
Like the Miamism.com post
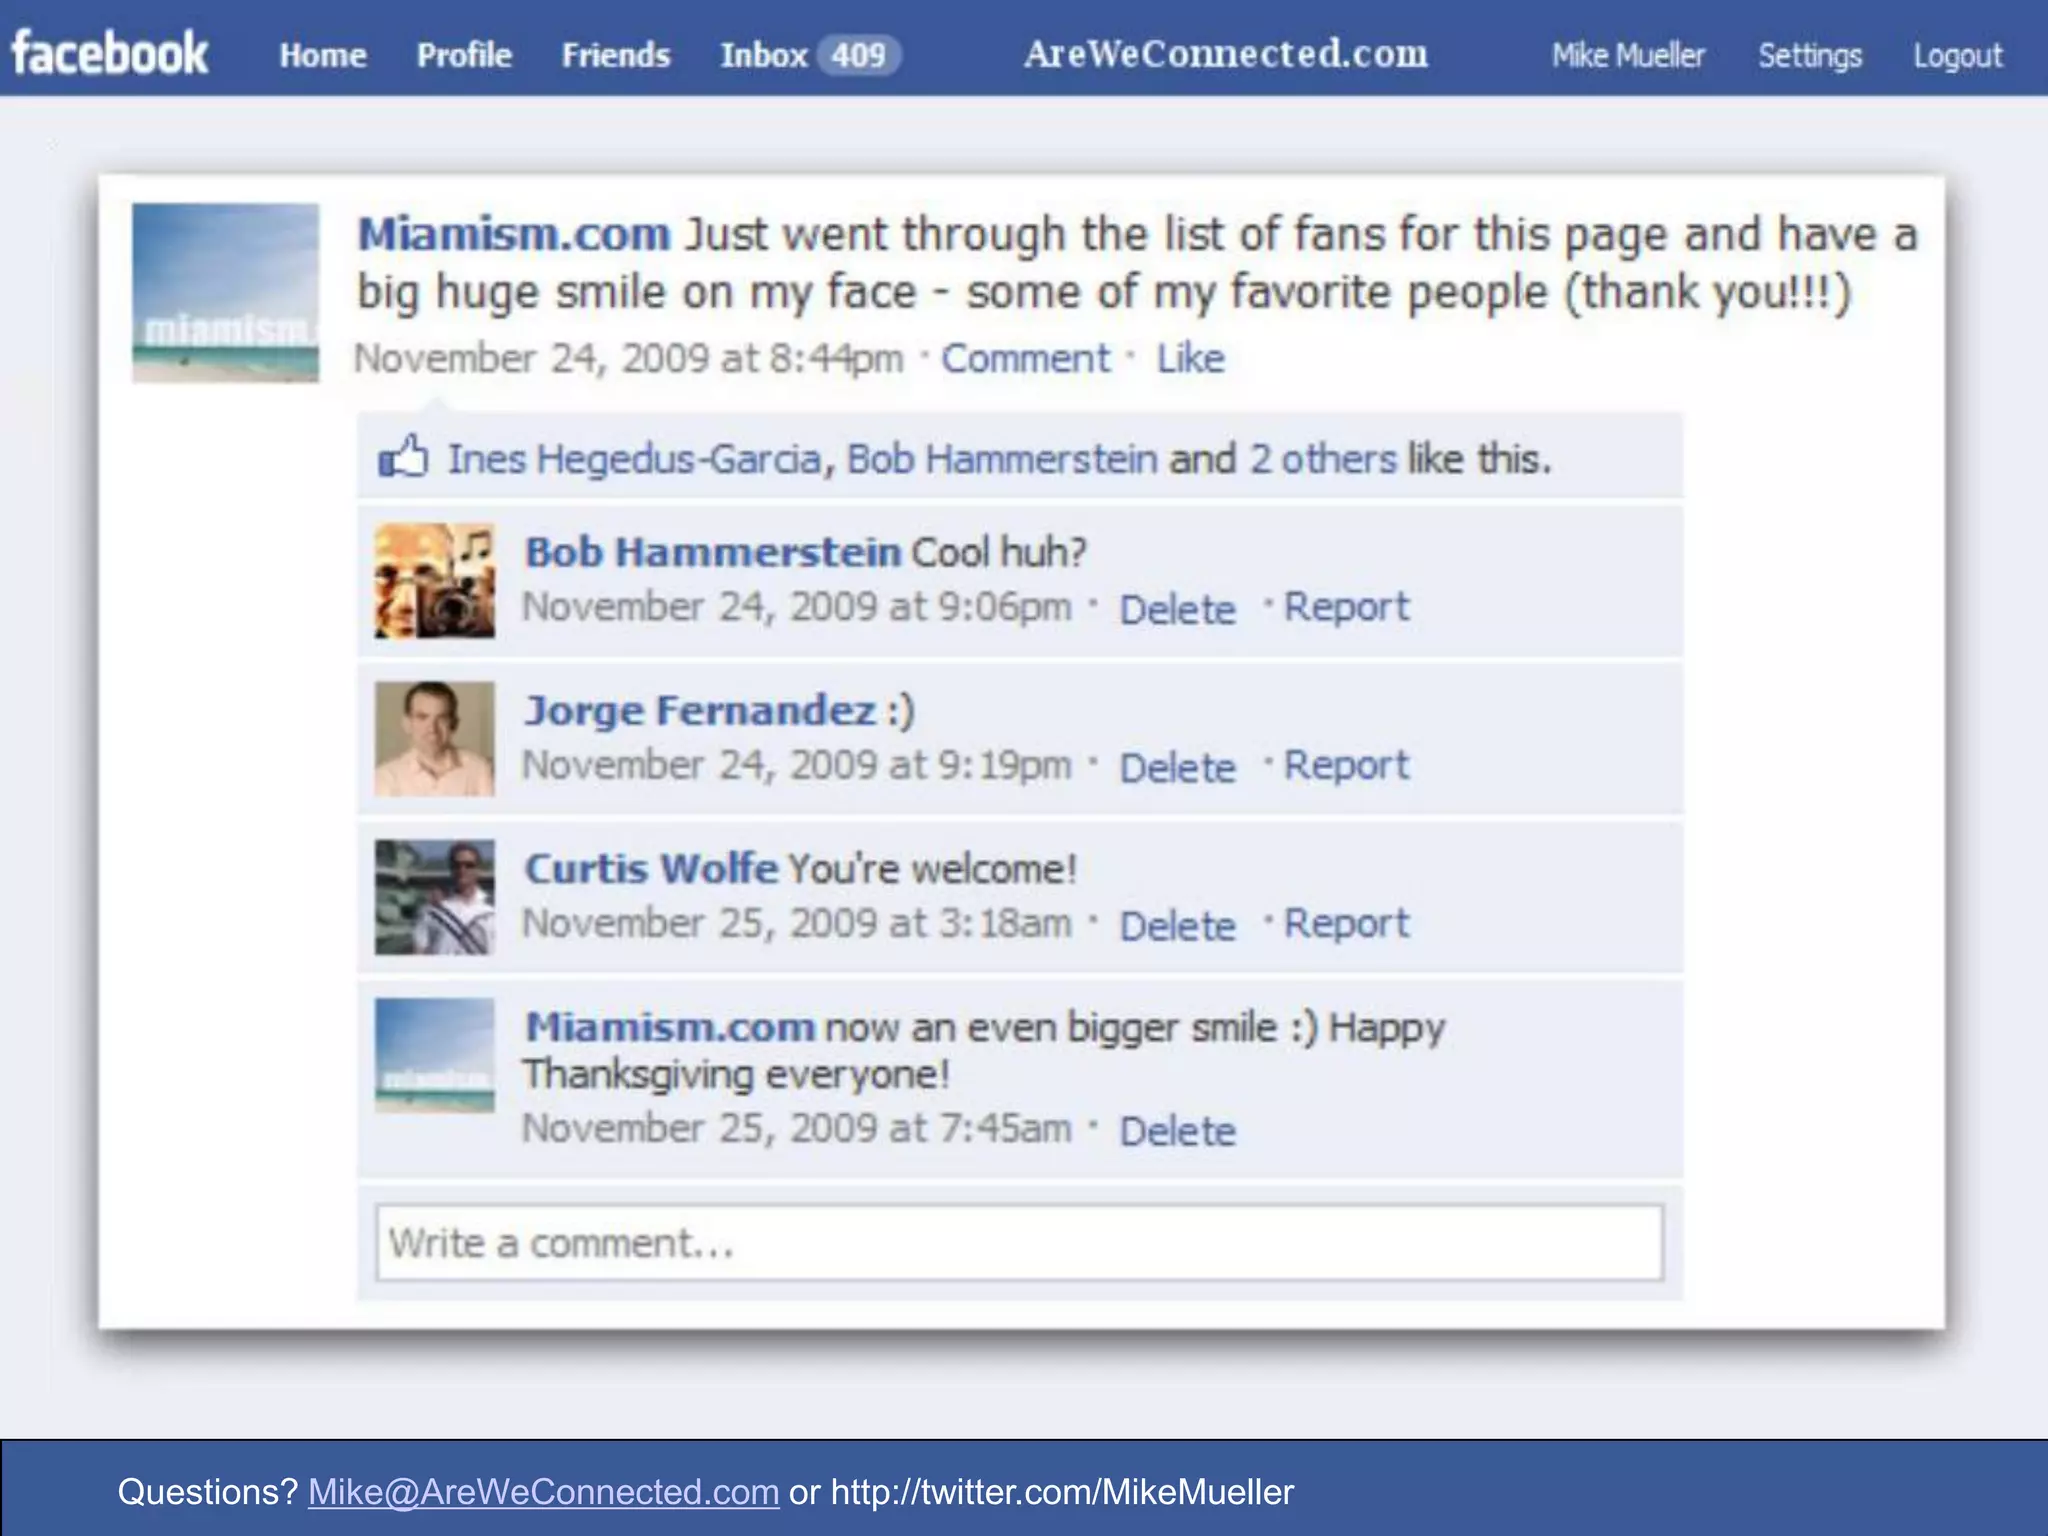pos(1190,358)
